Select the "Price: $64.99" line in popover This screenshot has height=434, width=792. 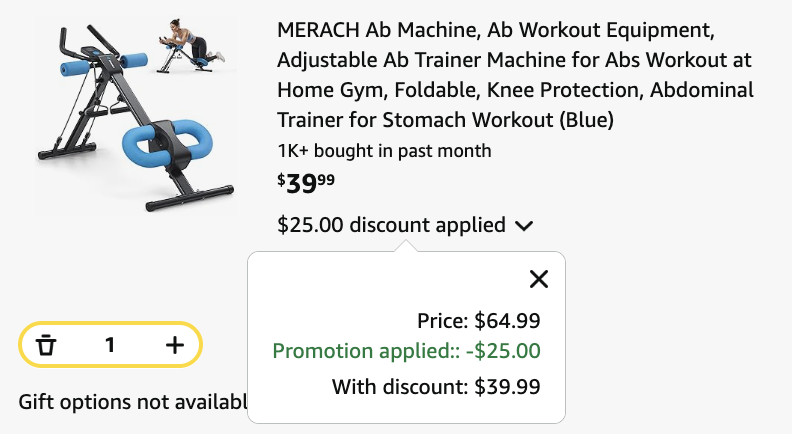[478, 321]
